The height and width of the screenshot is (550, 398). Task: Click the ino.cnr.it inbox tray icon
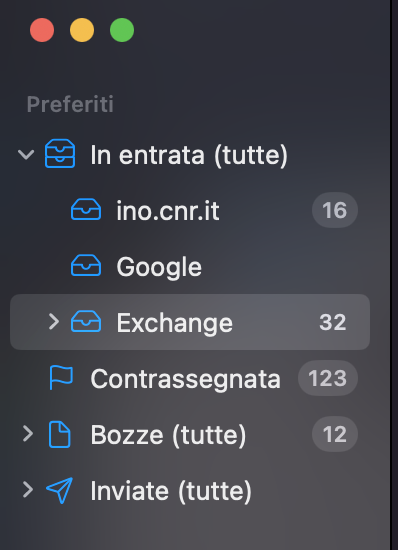tap(86, 209)
